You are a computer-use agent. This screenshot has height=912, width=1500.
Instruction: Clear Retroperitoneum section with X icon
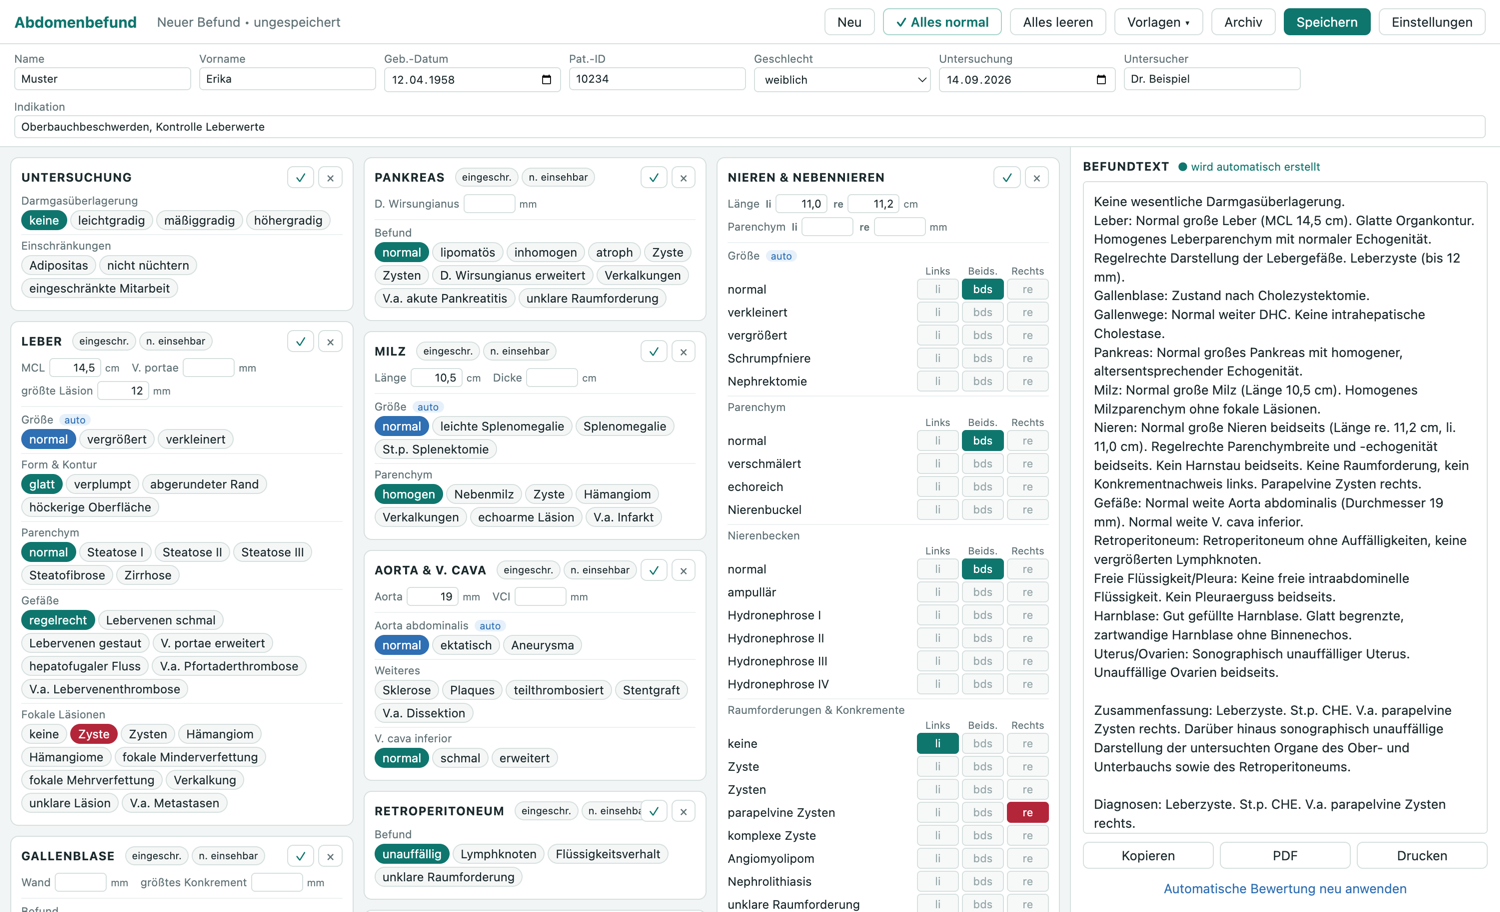pos(684,811)
